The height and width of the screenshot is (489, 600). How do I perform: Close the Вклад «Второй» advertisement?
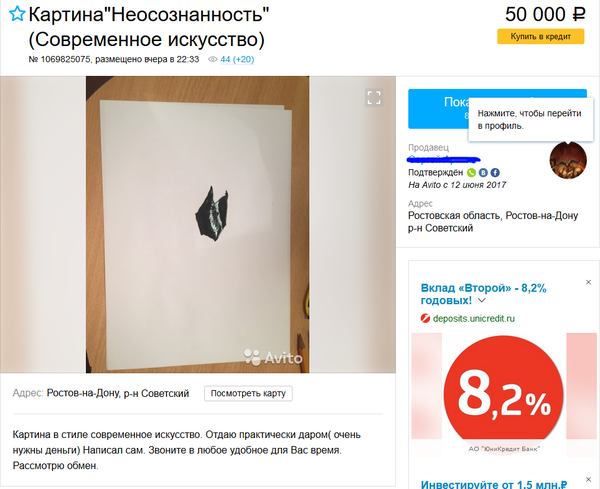[x=589, y=282]
